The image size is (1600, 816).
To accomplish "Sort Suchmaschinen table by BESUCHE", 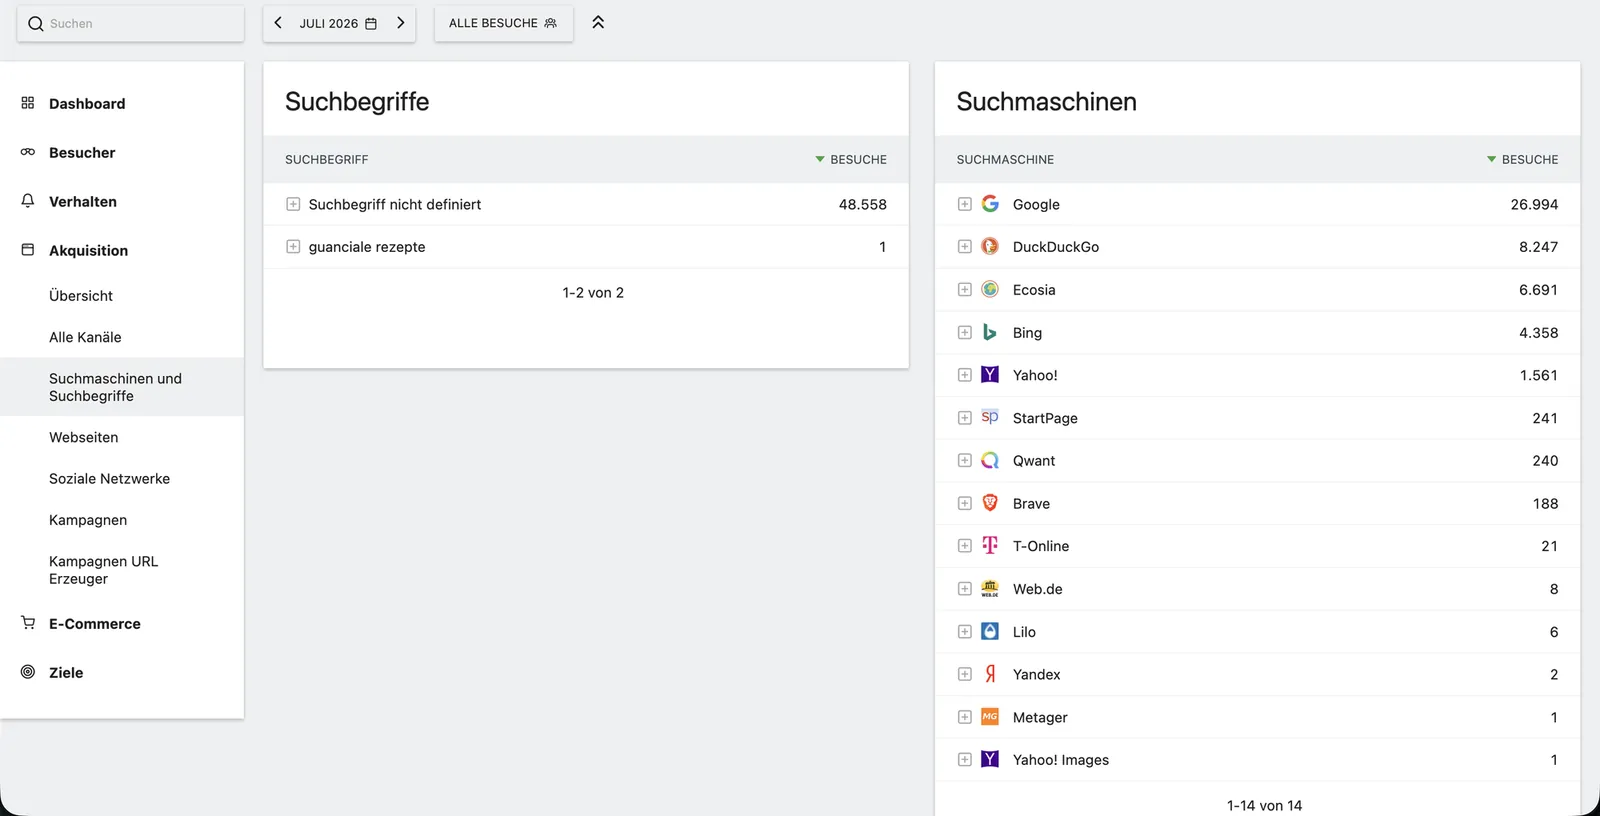I will (1522, 159).
